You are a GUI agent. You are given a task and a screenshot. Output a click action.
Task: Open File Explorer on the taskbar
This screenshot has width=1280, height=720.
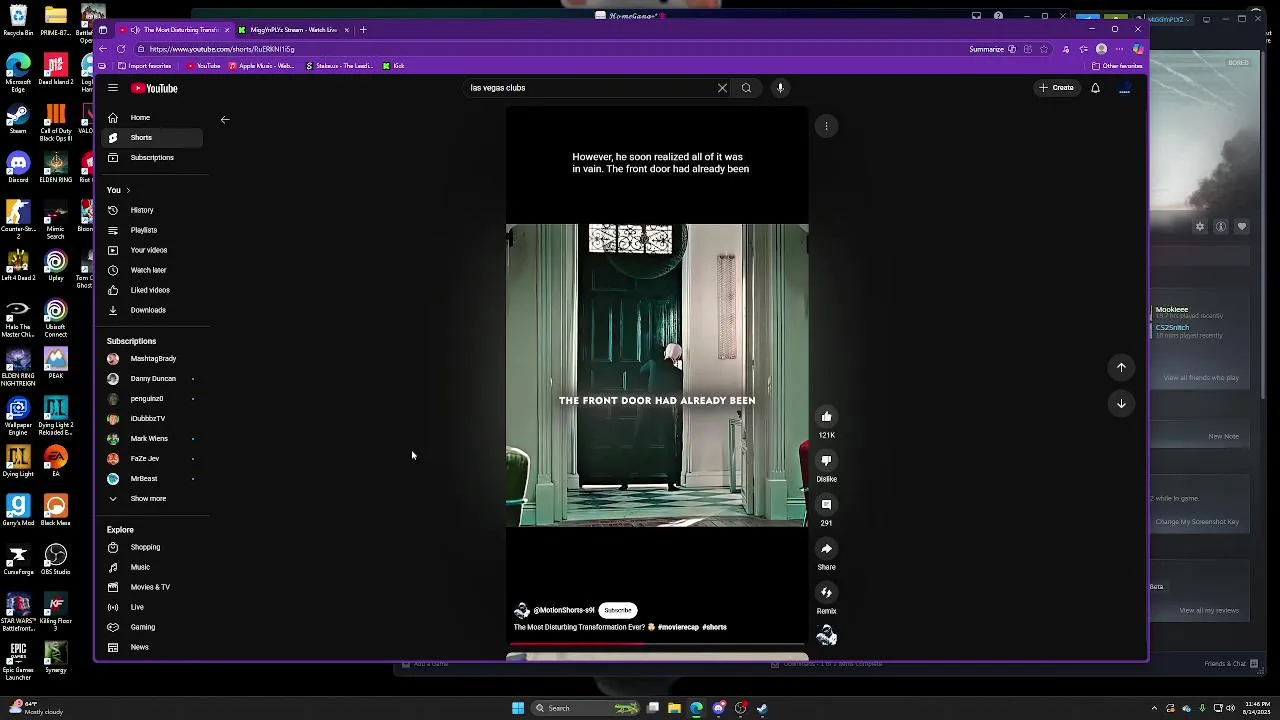tap(674, 708)
